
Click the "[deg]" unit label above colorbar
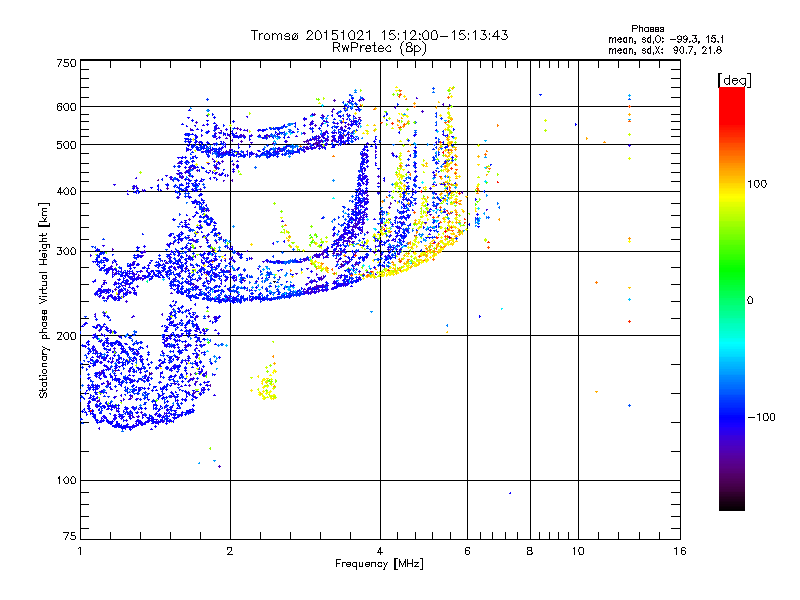734,80
